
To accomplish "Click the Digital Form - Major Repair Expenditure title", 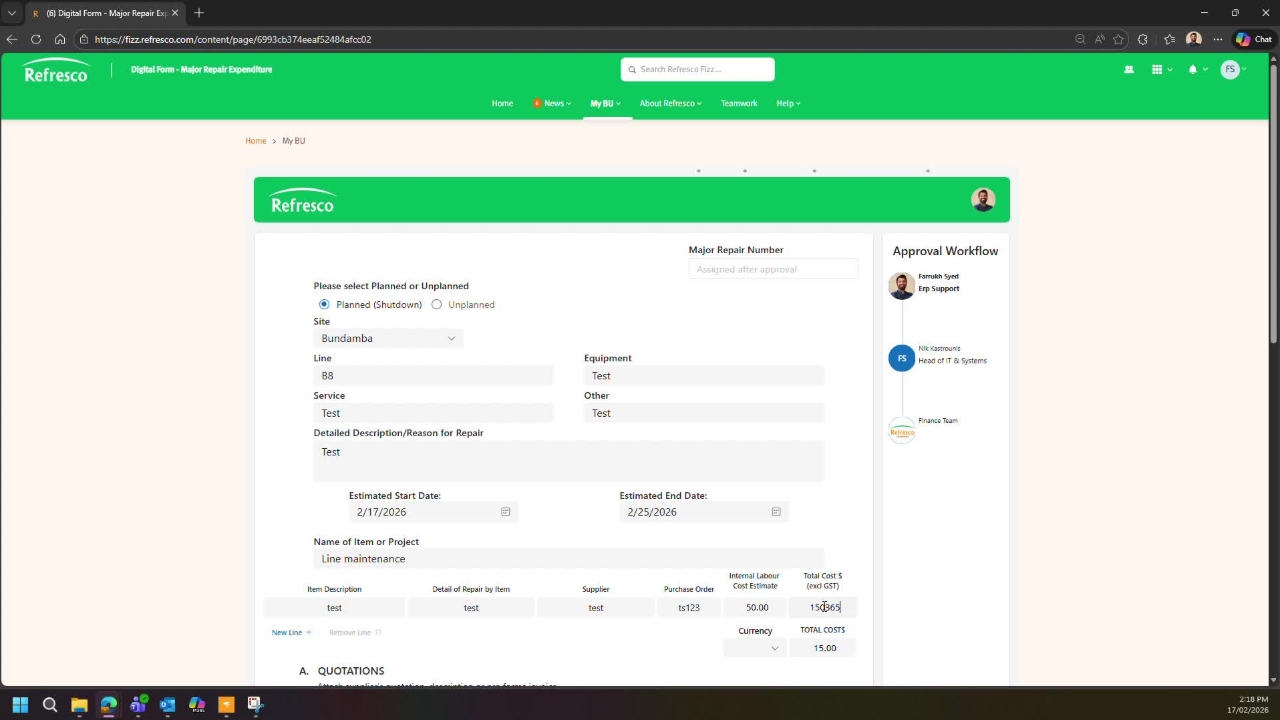I will tap(201, 69).
